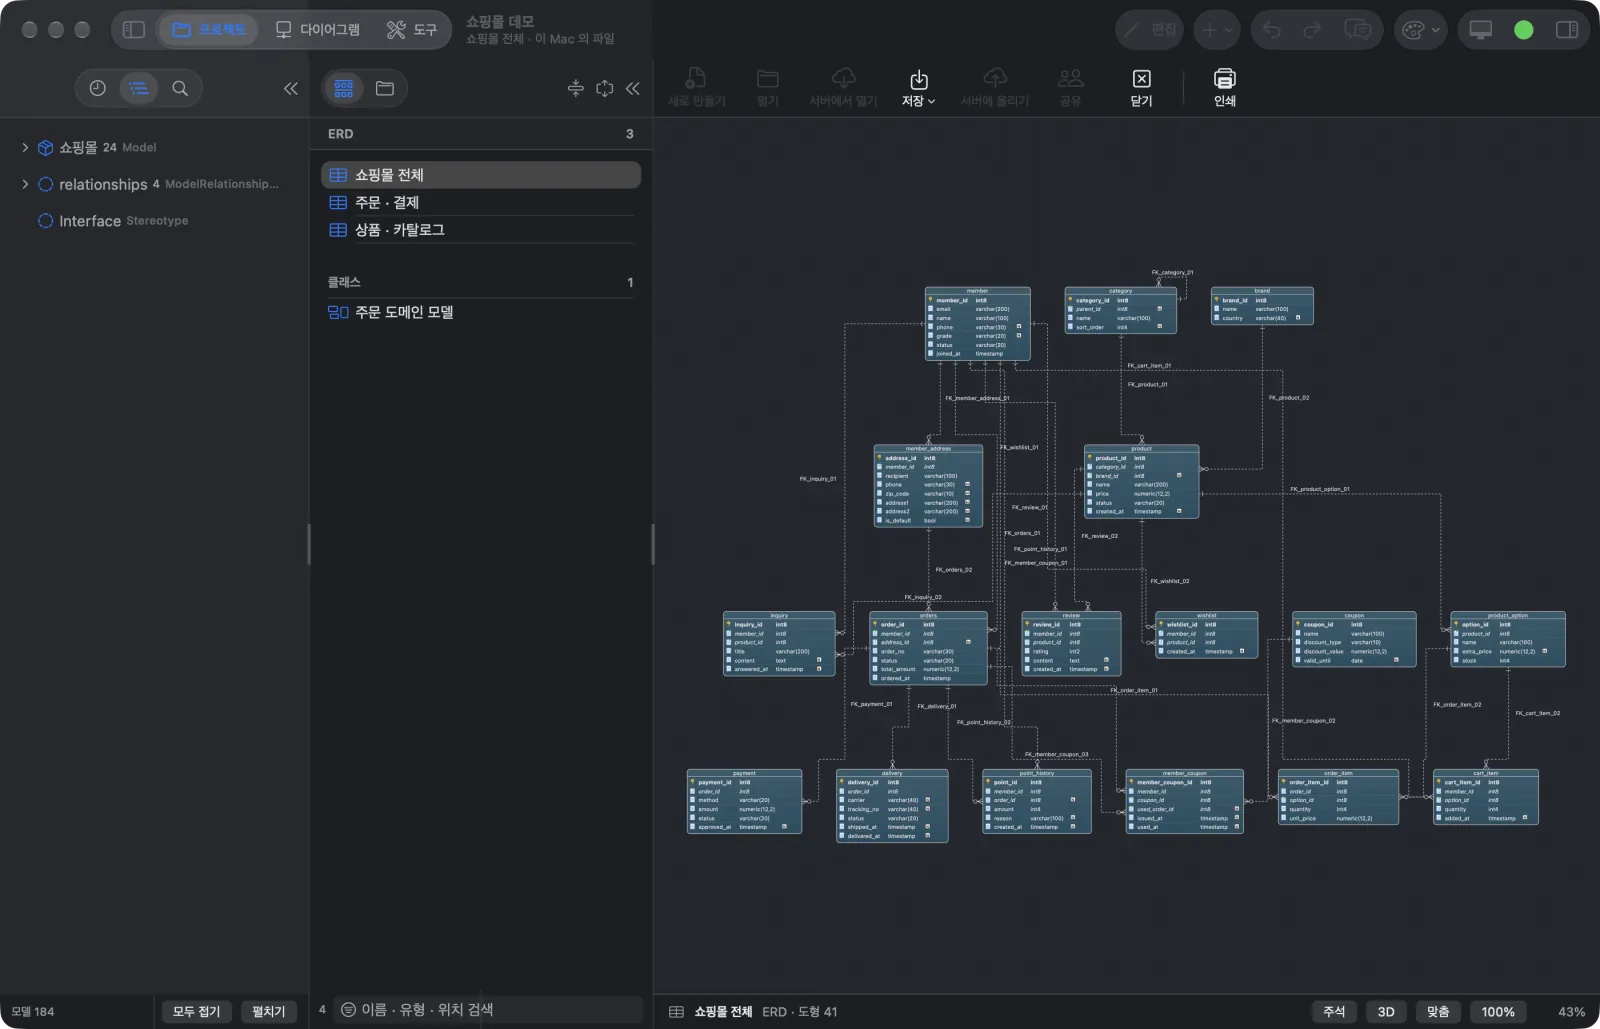Viewport: 1600px width, 1029px height.
Task: Toggle the 주석 annotations button
Action: (1334, 1011)
